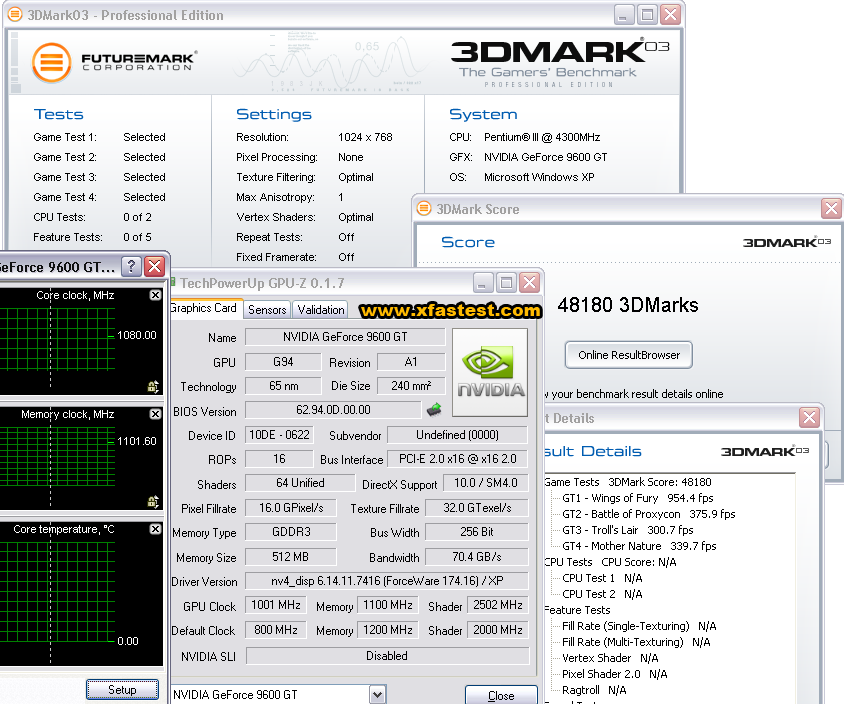Viewport: 844px width, 704px height.
Task: Select Fill Rate (Single-Texturing) in the results
Action: [x=639, y=626]
